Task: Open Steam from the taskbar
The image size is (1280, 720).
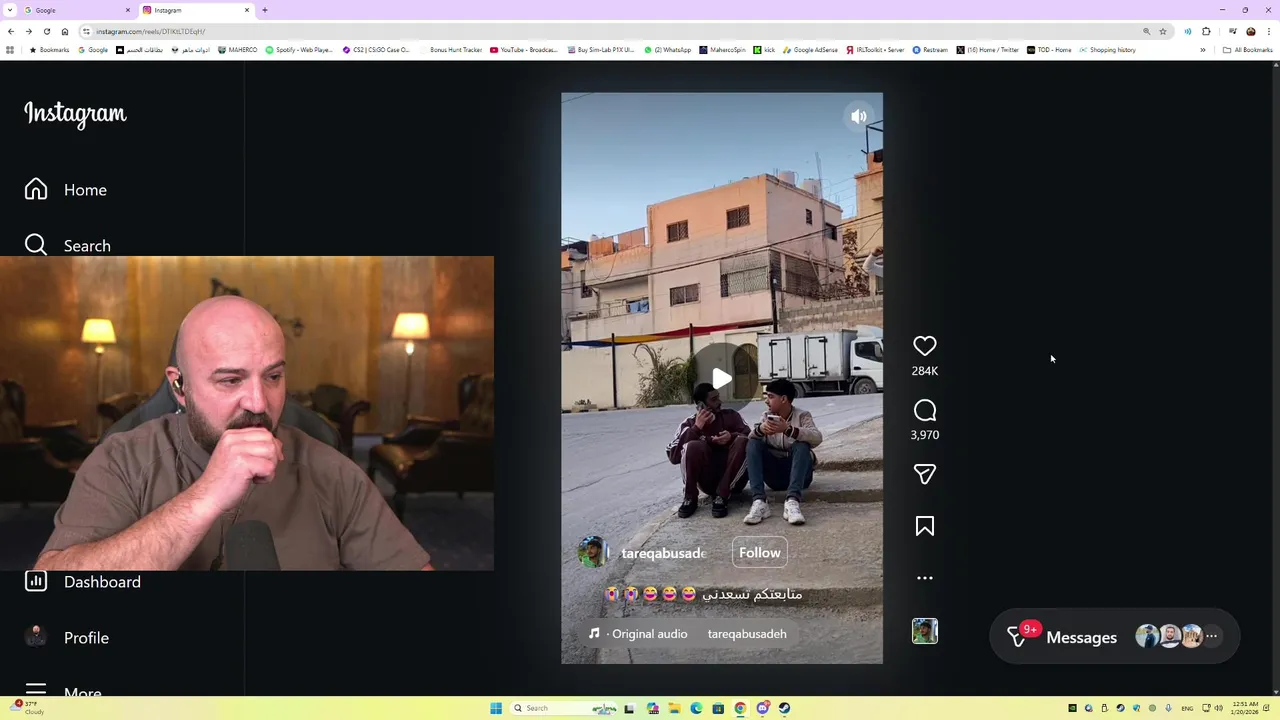Action: pyautogui.click(x=784, y=708)
